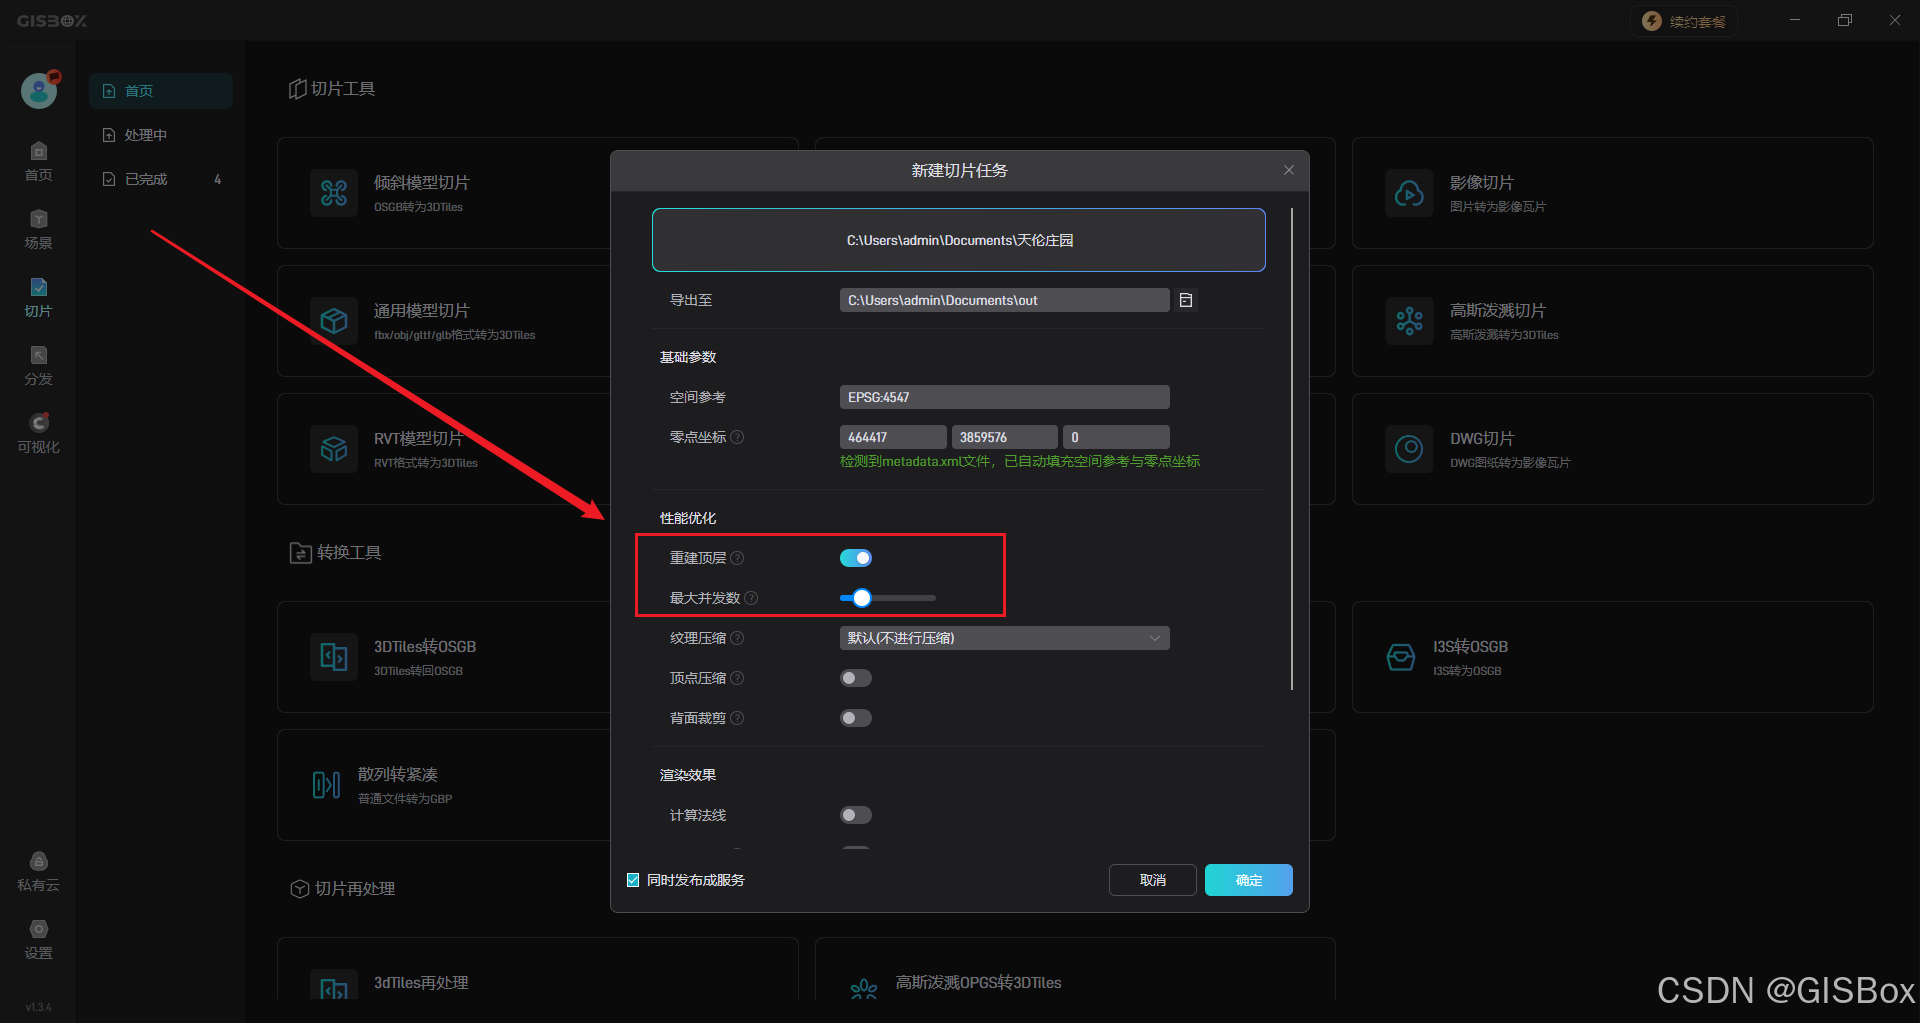The height and width of the screenshot is (1023, 1920).
Task: Close the 新建切片任务 dialog
Action: (x=1289, y=170)
